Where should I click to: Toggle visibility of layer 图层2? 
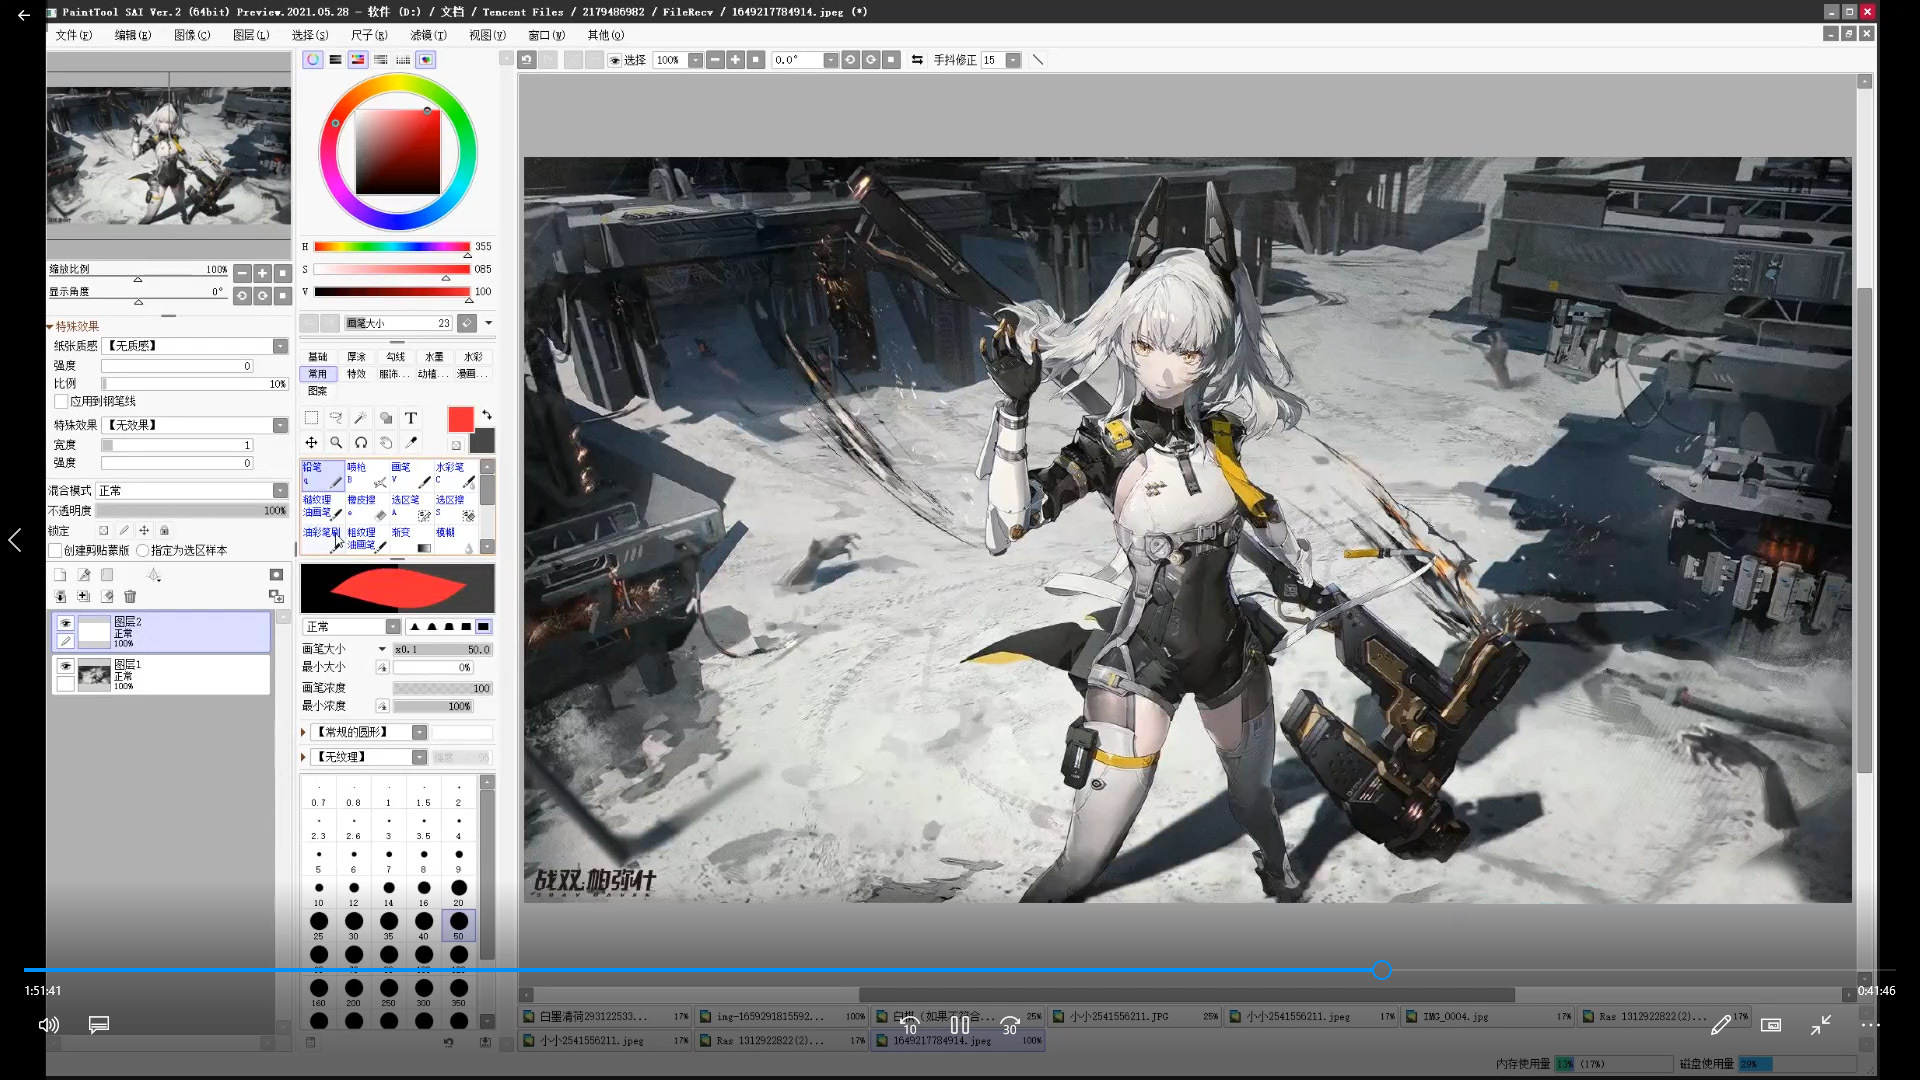point(66,623)
